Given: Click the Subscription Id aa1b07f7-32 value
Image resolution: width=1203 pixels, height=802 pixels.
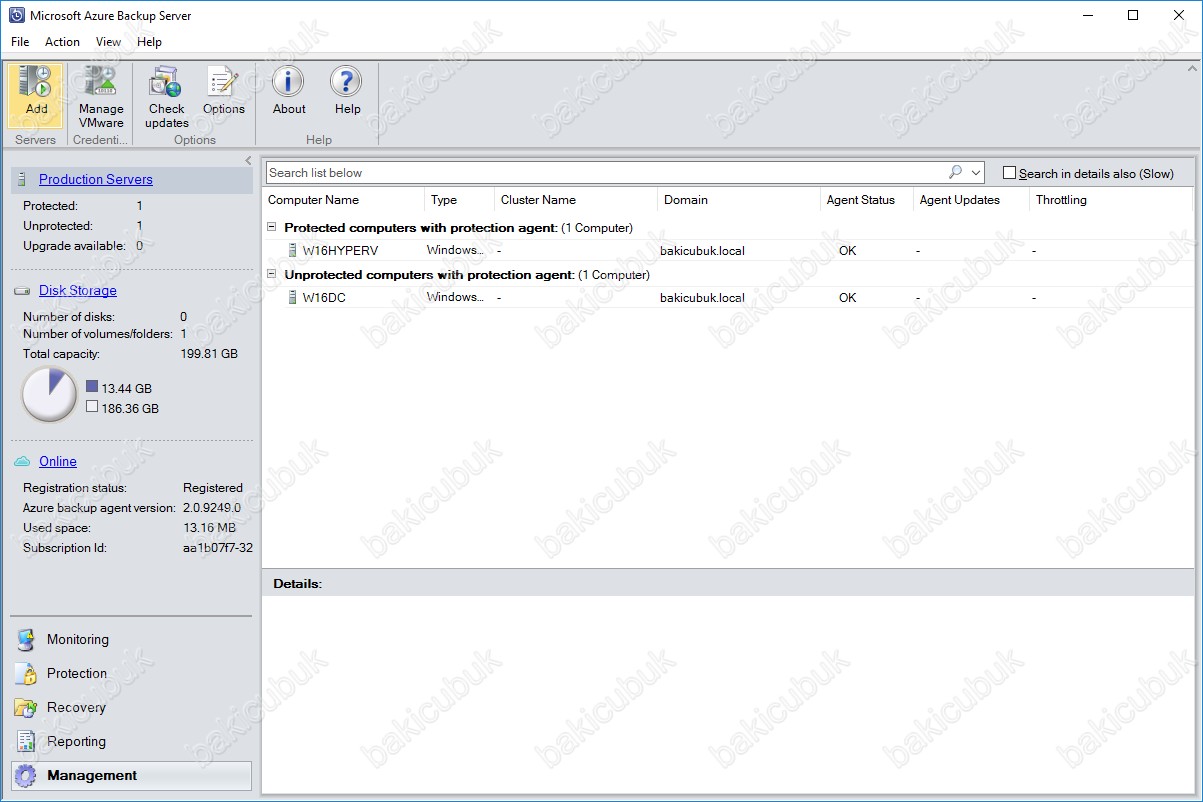Looking at the screenshot, I should [218, 548].
